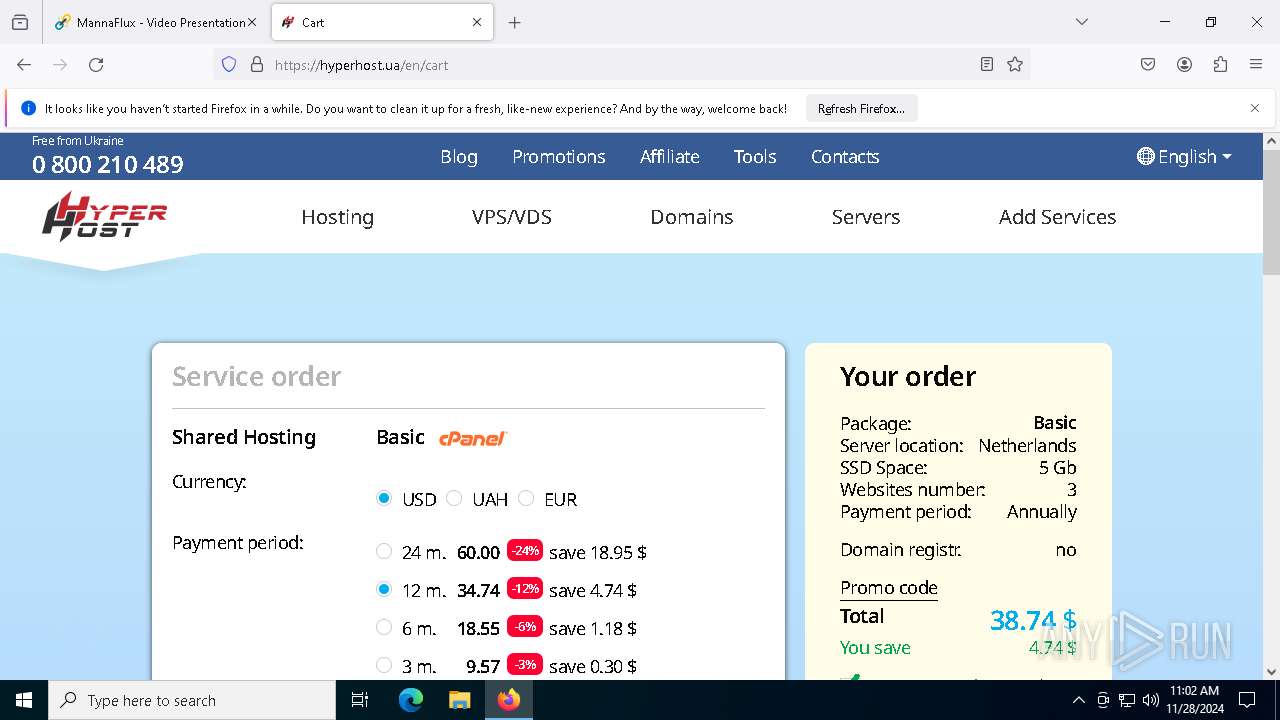Open Task View on taskbar
Viewport: 1280px width, 720px height.
click(360, 700)
